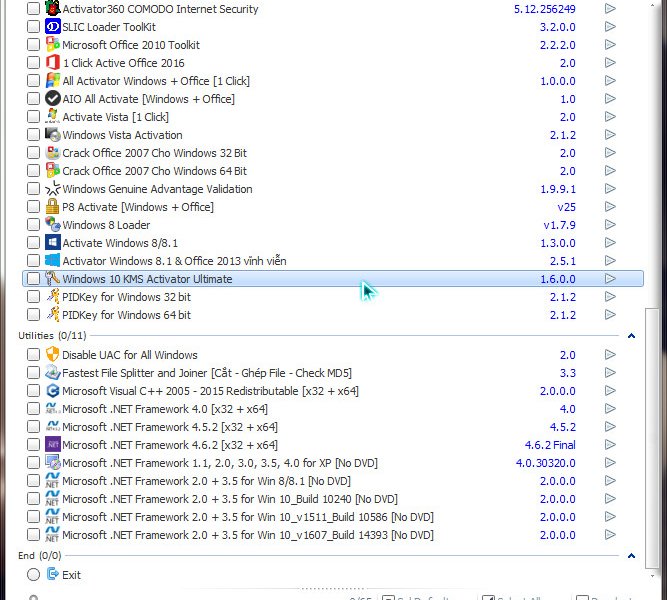Click the scrollbar down arrow
The image size is (667, 600).
[652, 576]
